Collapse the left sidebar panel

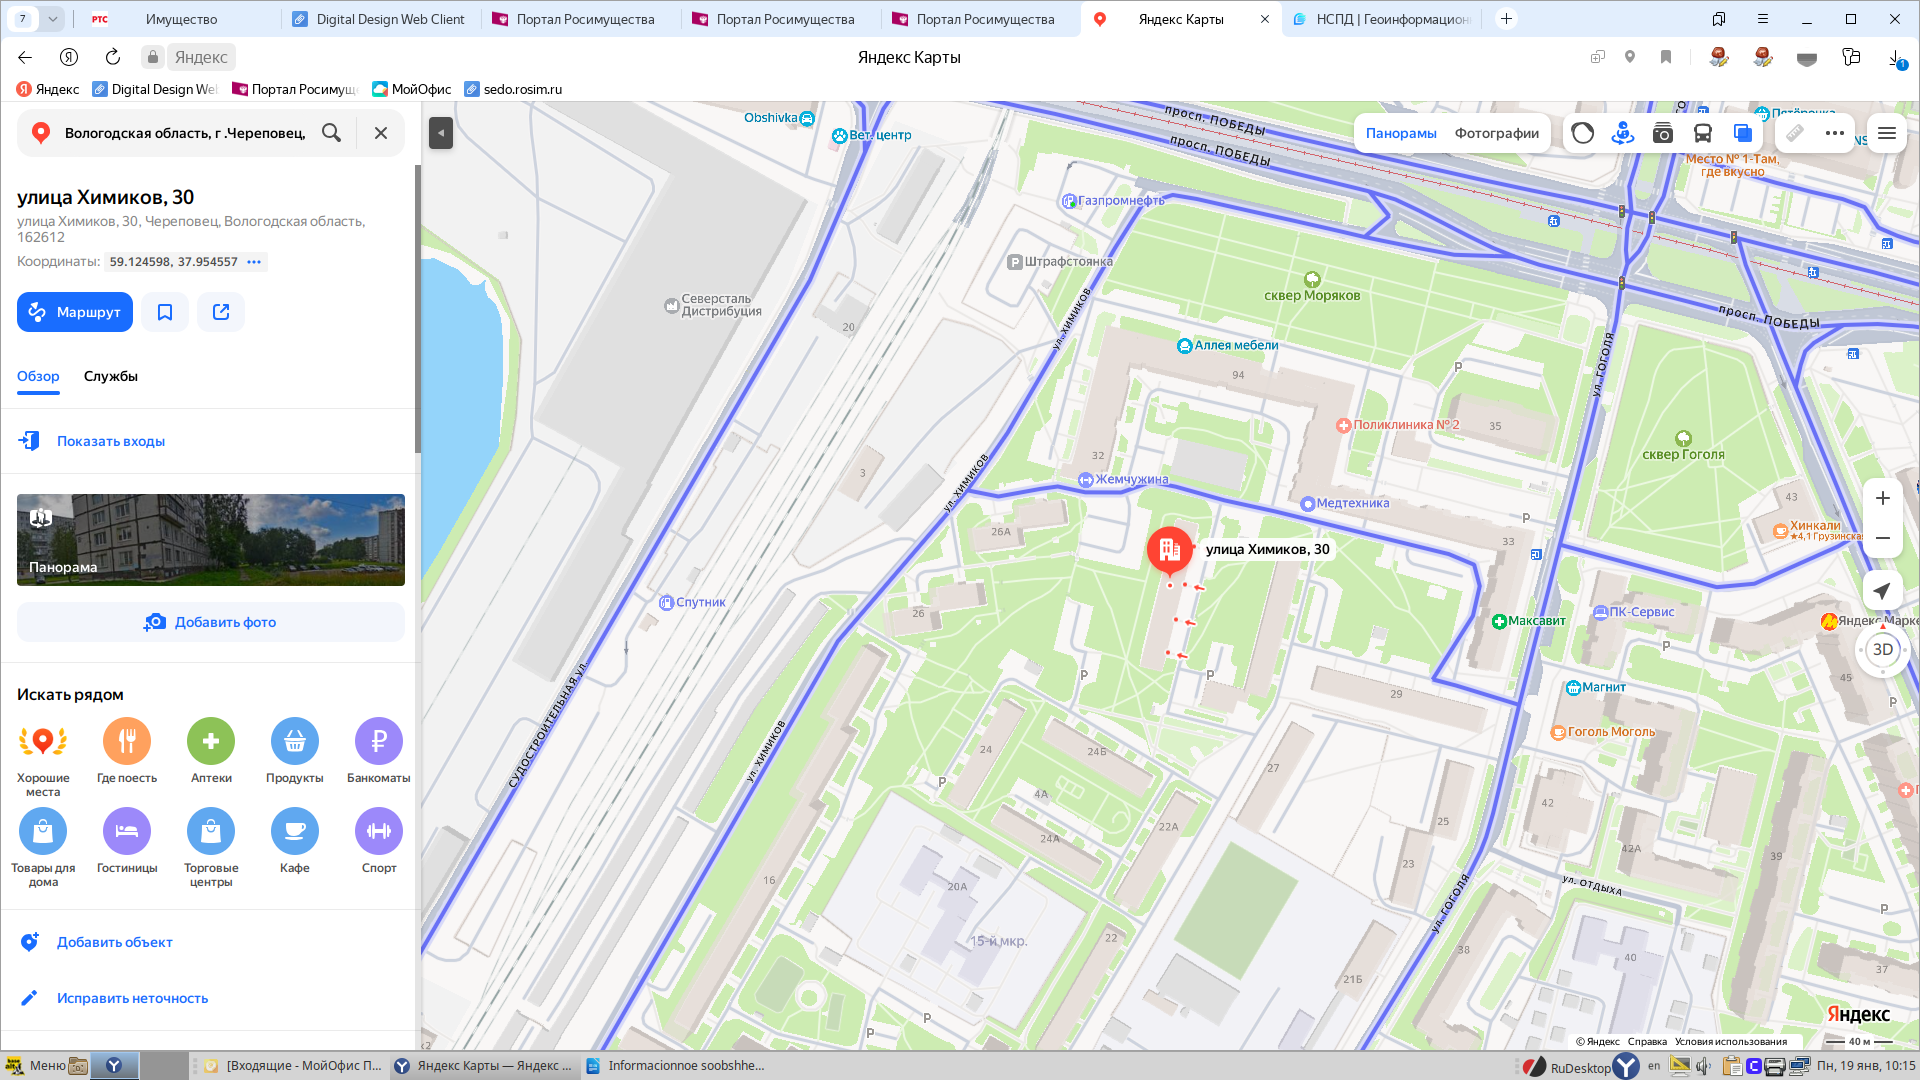point(441,133)
